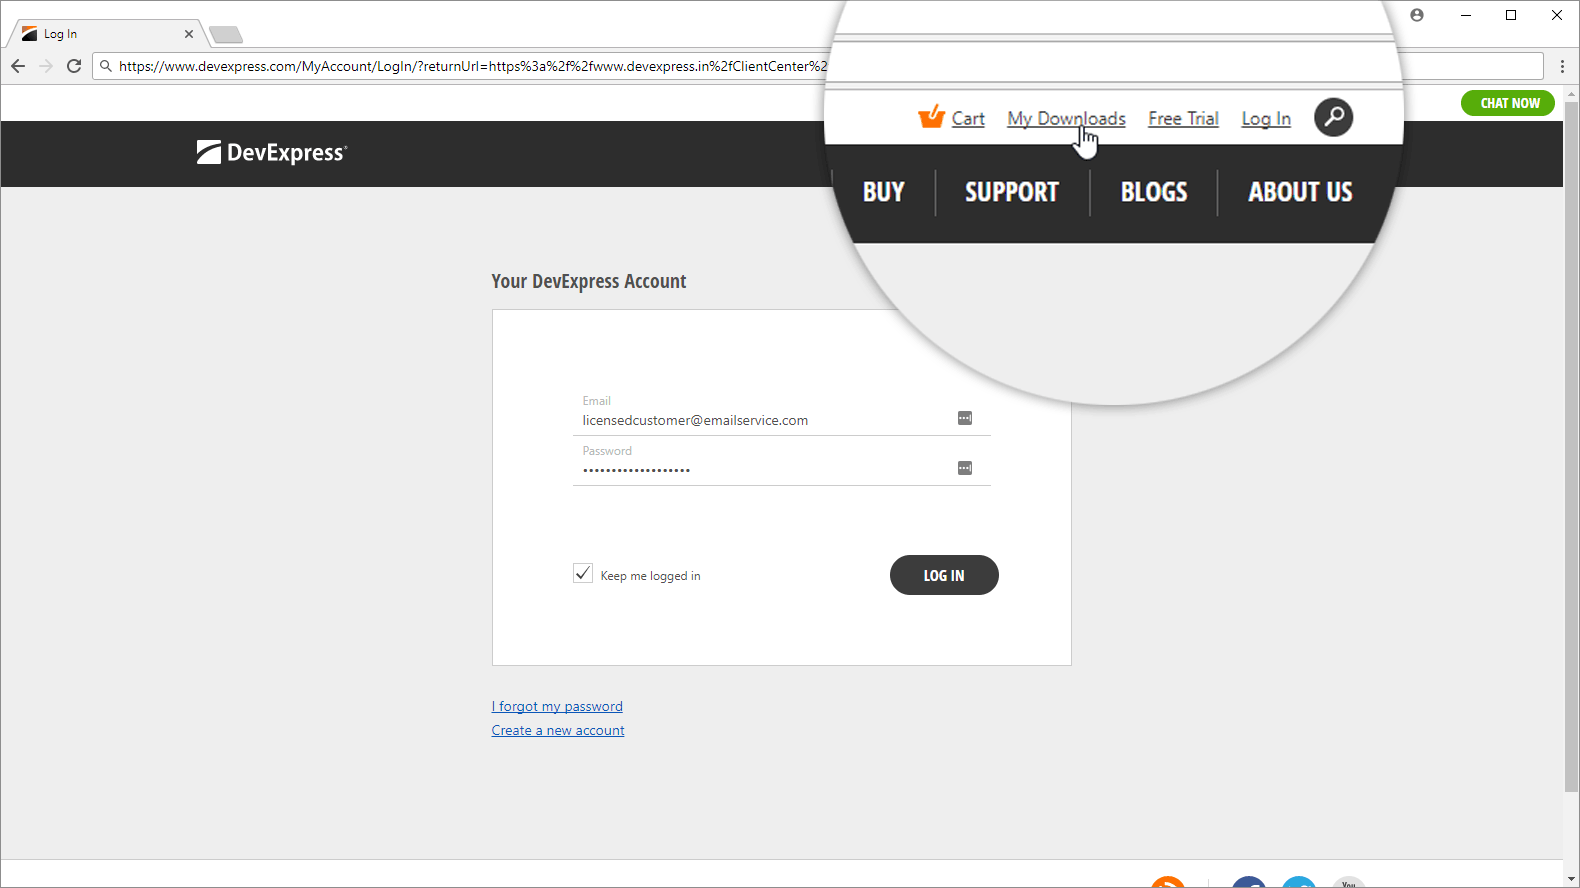Click Create a new account link

558,730
